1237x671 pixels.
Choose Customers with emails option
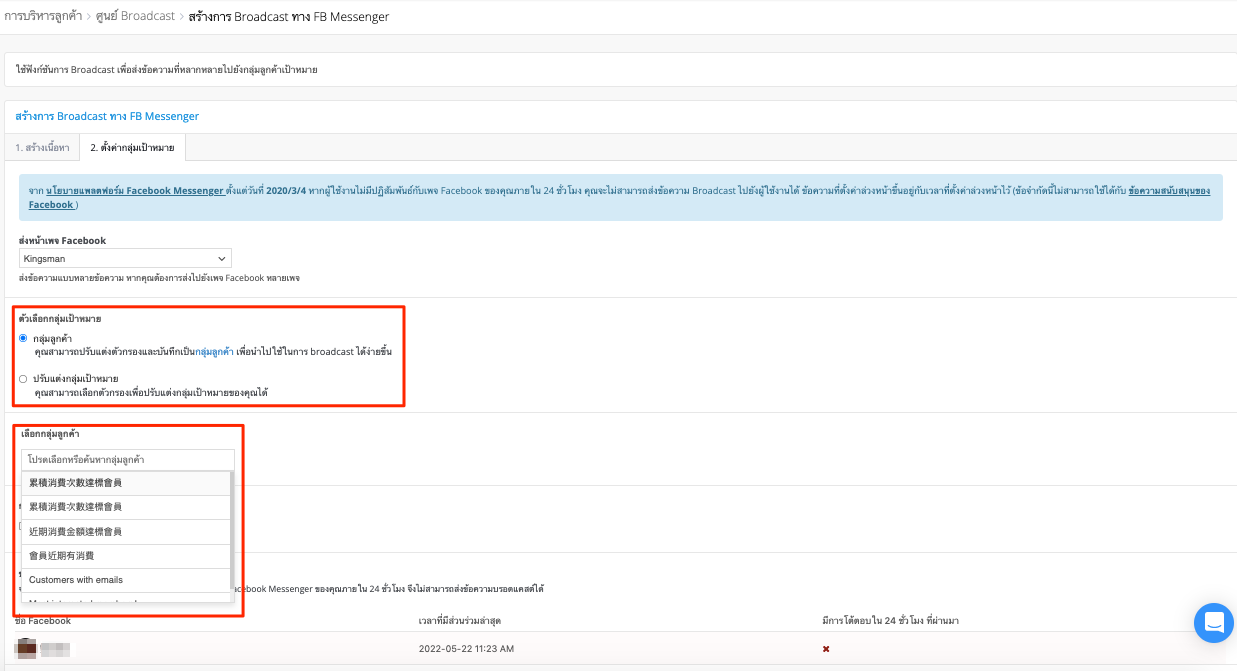126,580
